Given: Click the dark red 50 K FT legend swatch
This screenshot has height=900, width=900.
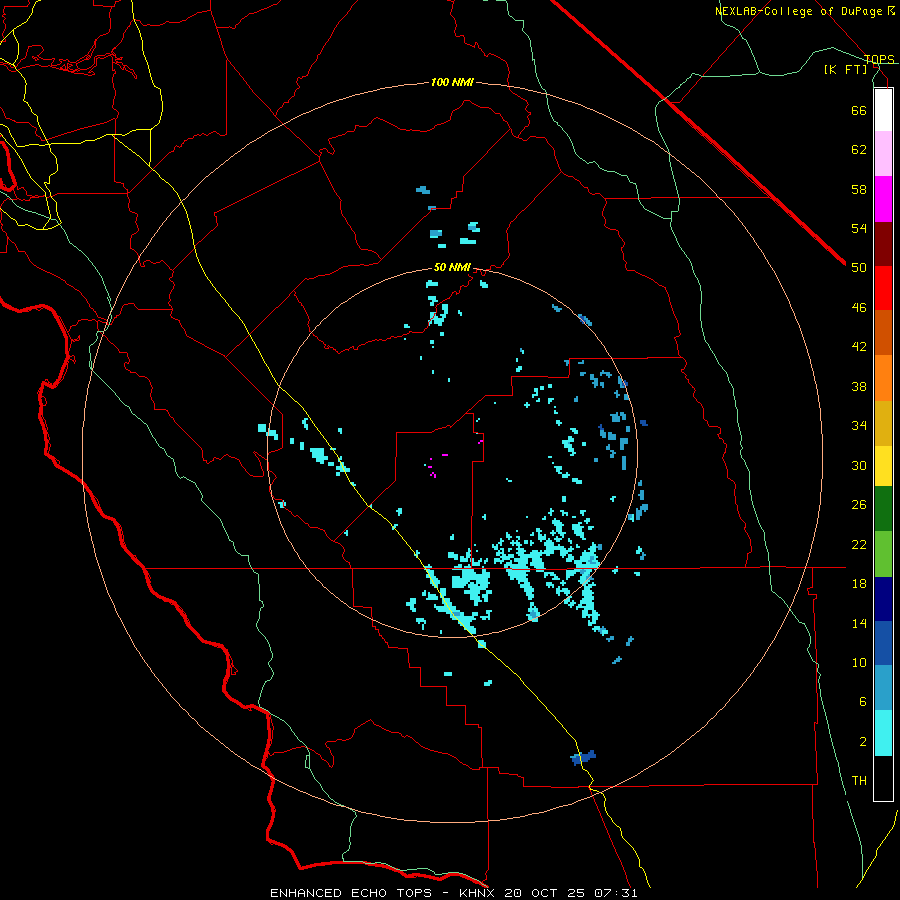Looking at the screenshot, I should pyautogui.click(x=883, y=244).
